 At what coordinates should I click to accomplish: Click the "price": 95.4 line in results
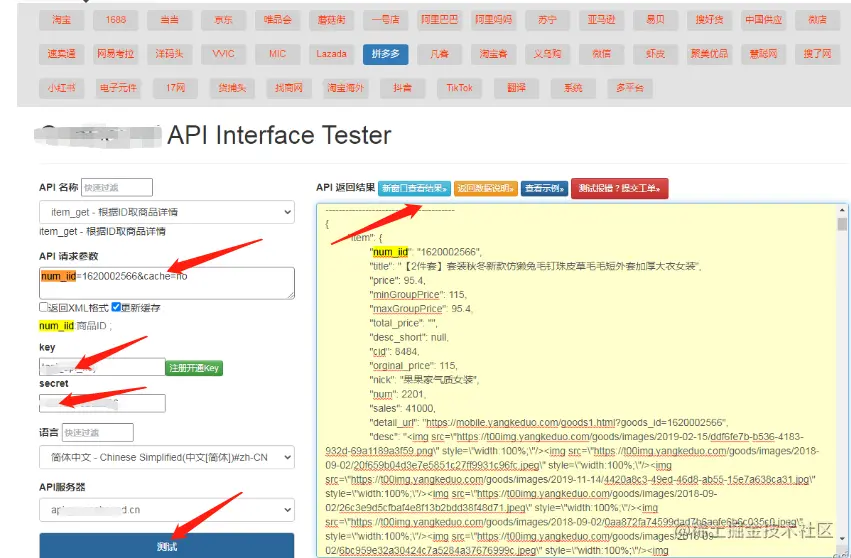pyautogui.click(x=398, y=281)
